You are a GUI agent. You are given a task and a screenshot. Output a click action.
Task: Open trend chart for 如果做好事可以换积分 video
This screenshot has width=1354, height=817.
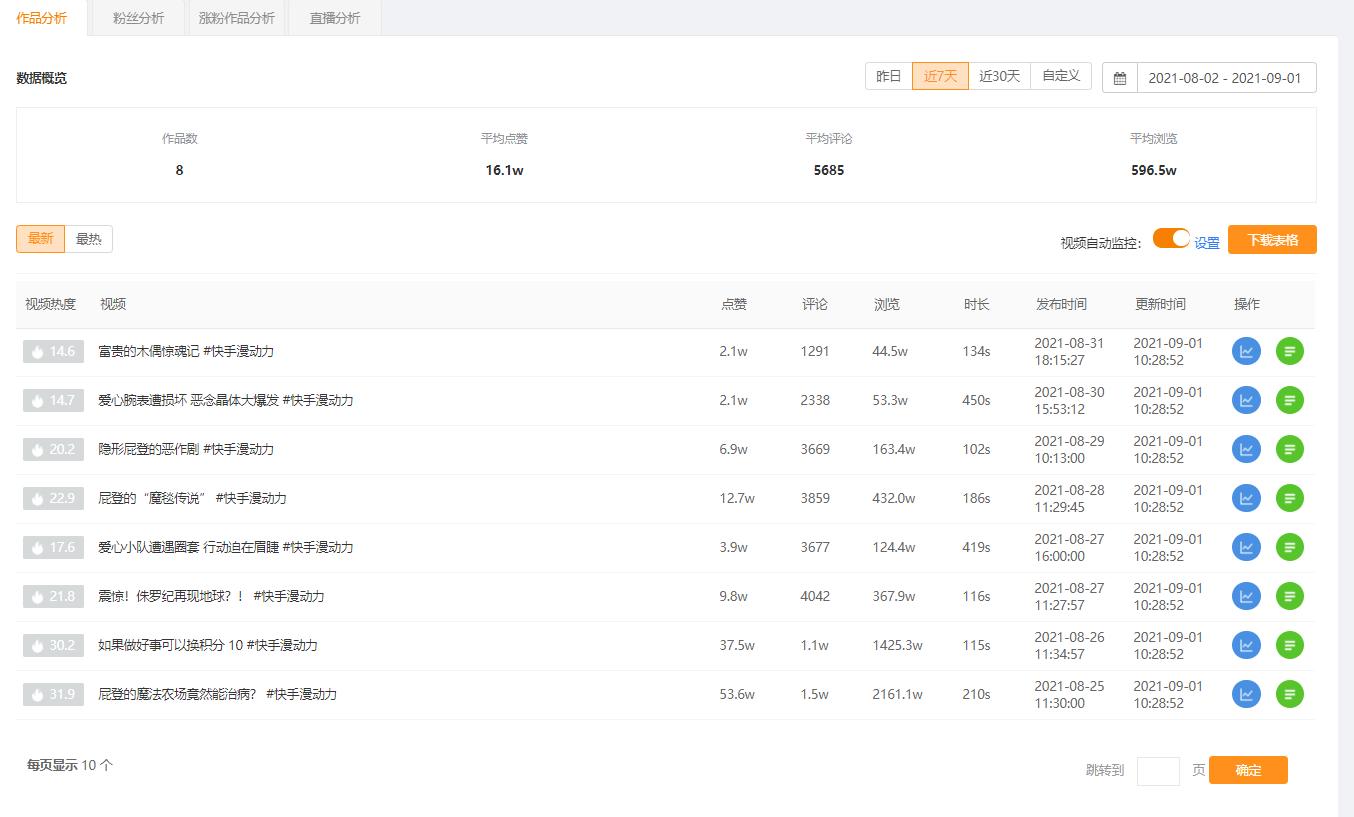point(1246,645)
